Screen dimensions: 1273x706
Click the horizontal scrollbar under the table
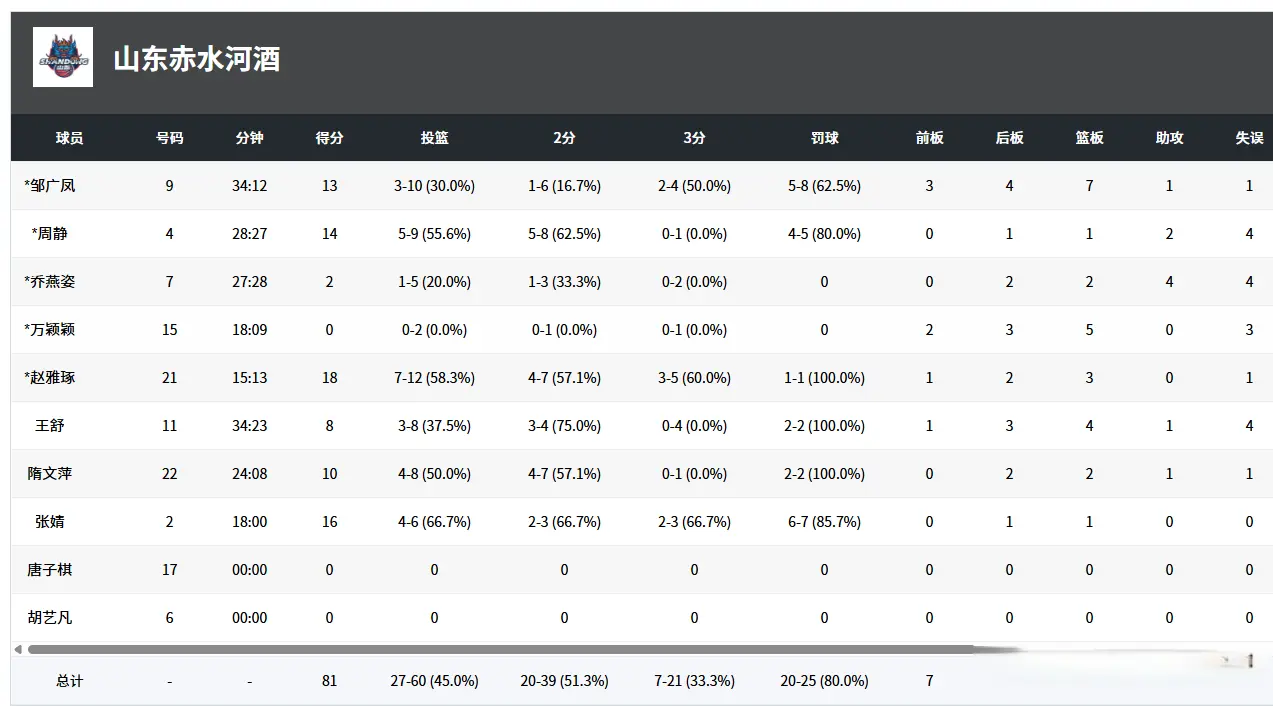coord(500,650)
